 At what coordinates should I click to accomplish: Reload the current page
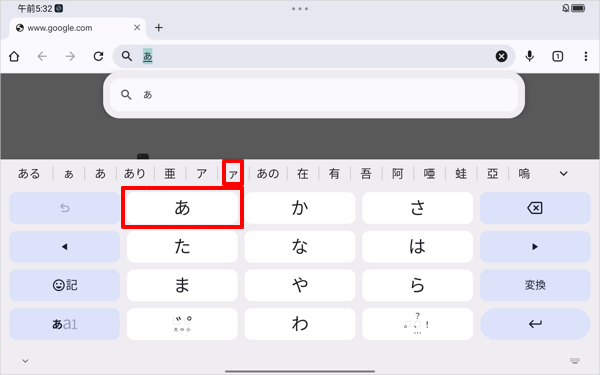98,57
